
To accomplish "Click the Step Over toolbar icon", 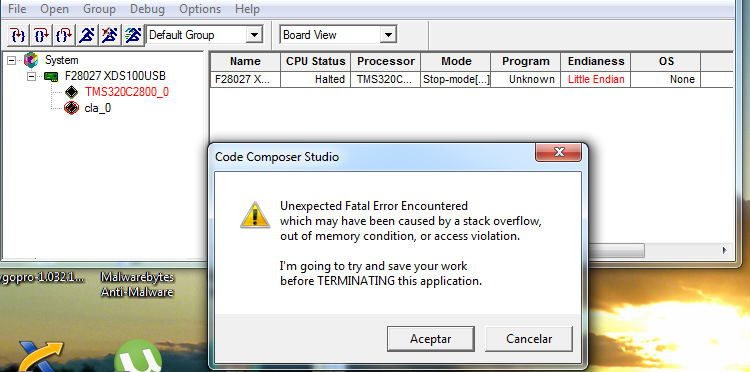I will [x=41, y=35].
